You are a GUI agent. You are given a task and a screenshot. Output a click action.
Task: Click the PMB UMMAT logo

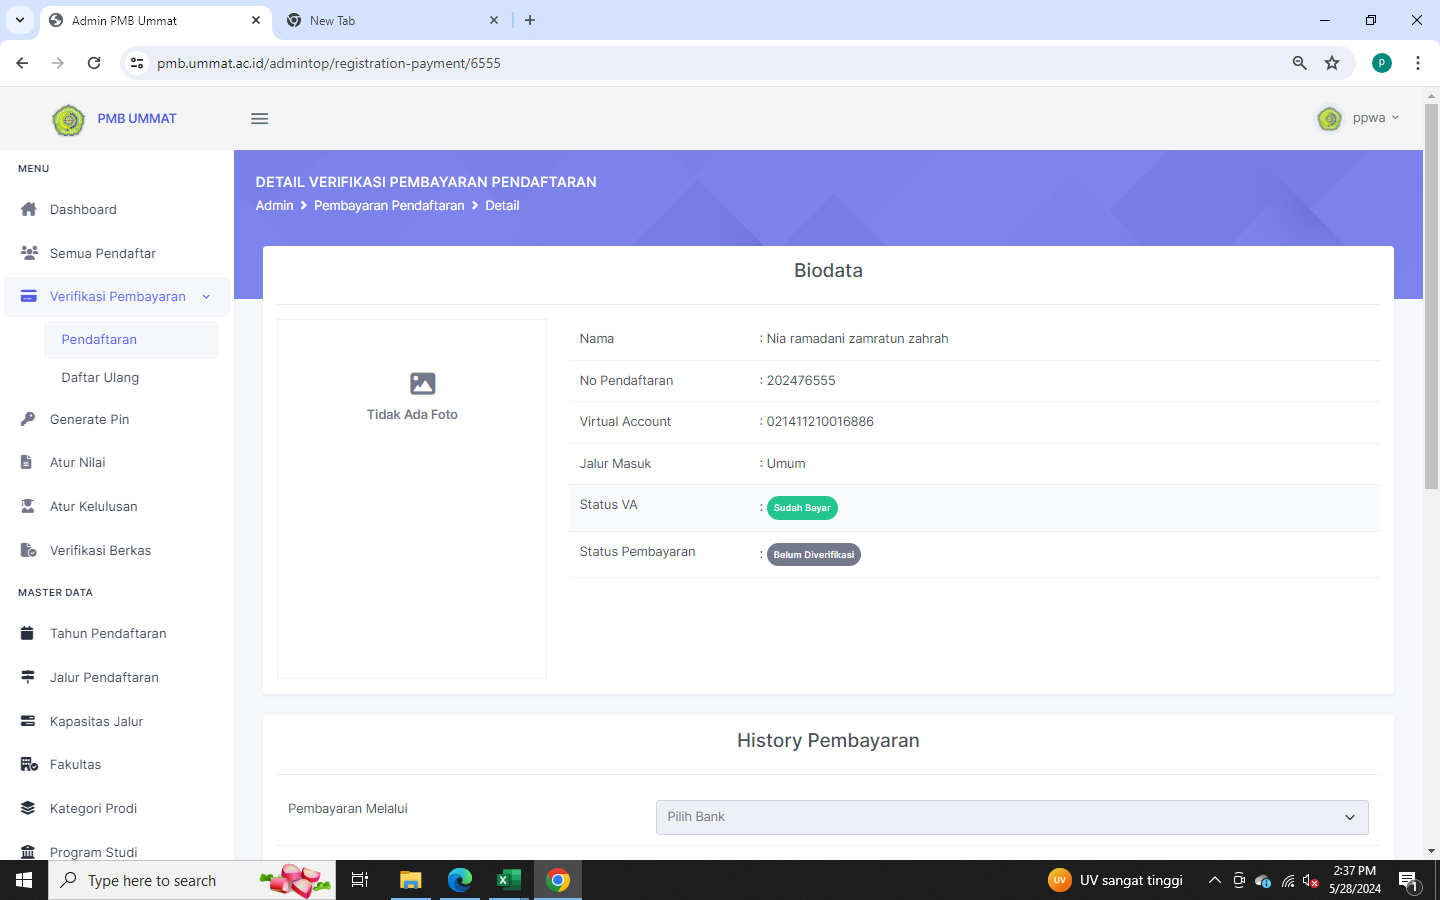coord(69,119)
